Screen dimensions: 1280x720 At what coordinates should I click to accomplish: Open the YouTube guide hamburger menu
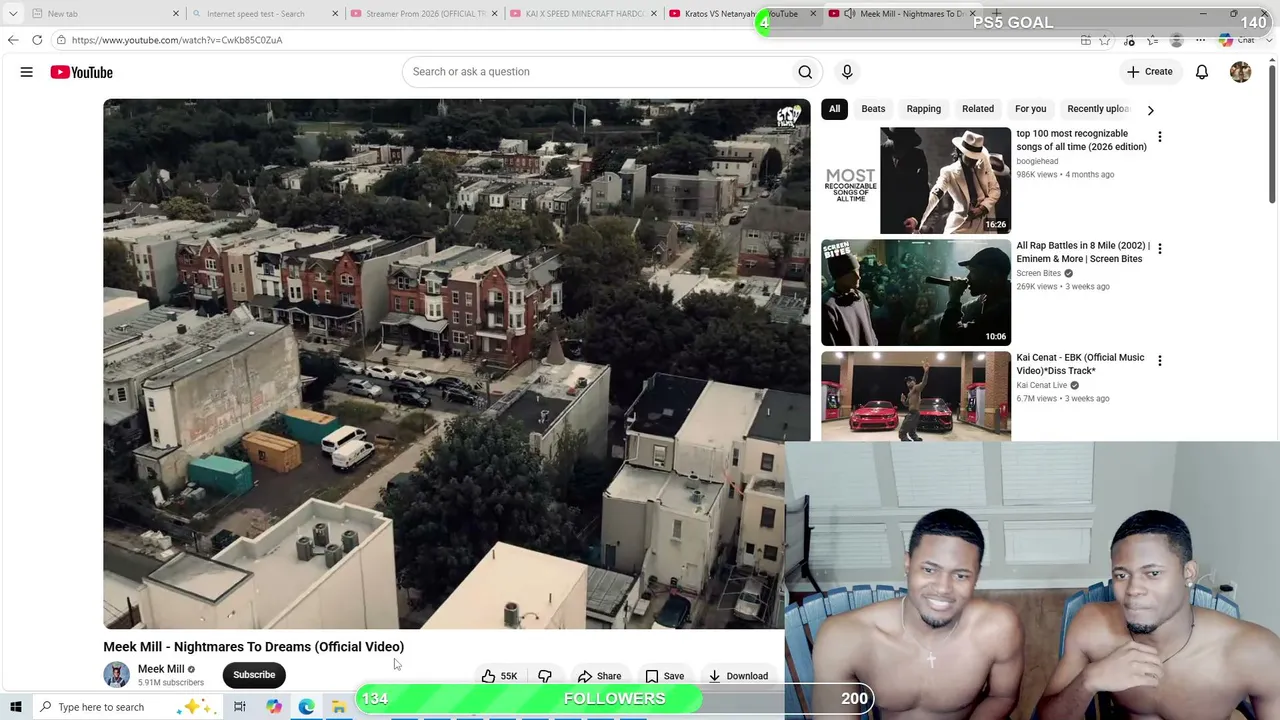(x=27, y=72)
